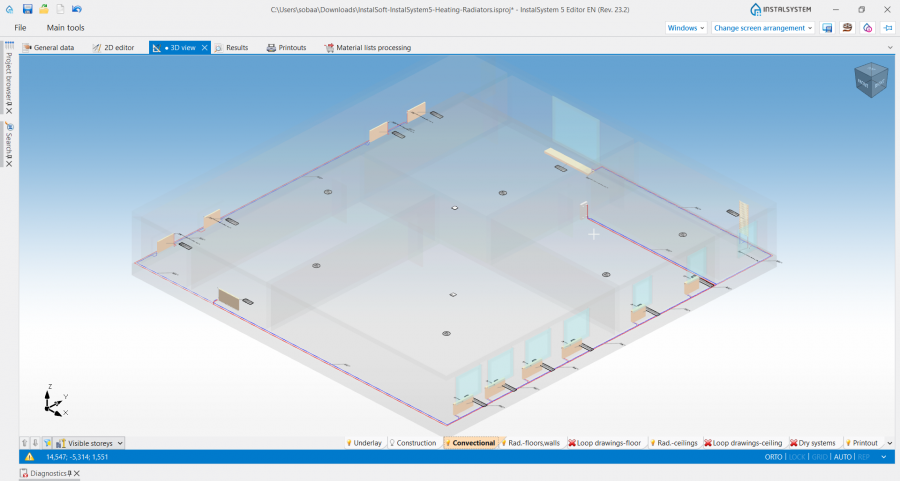Screen dimensions: 900x481
Task: Open the Windows dropdown
Action: click(x=686, y=28)
